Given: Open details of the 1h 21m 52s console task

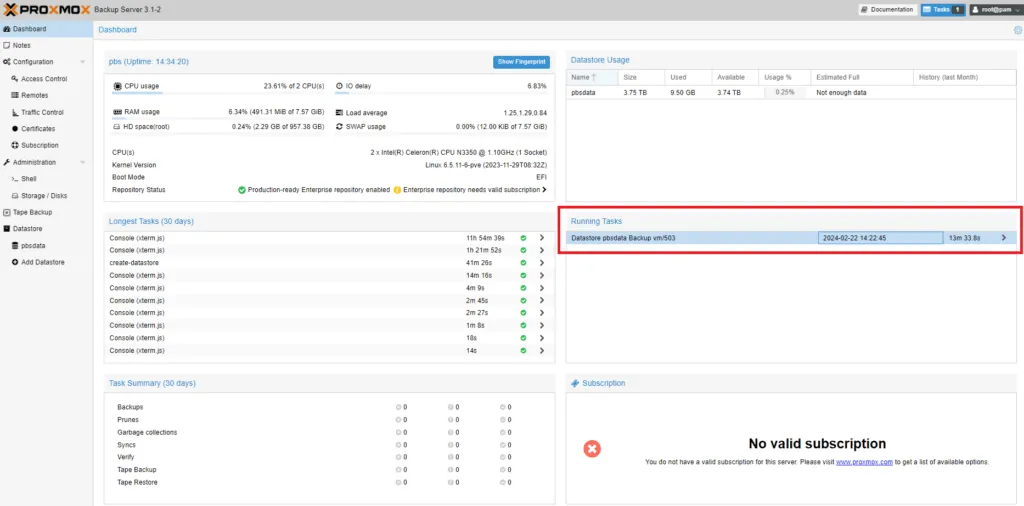Looking at the screenshot, I should tap(542, 250).
